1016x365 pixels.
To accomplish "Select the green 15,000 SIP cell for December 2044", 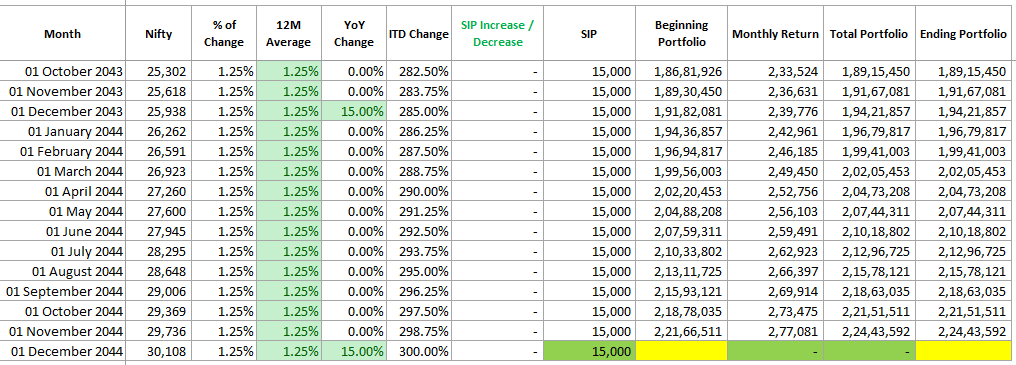I will click(x=590, y=351).
